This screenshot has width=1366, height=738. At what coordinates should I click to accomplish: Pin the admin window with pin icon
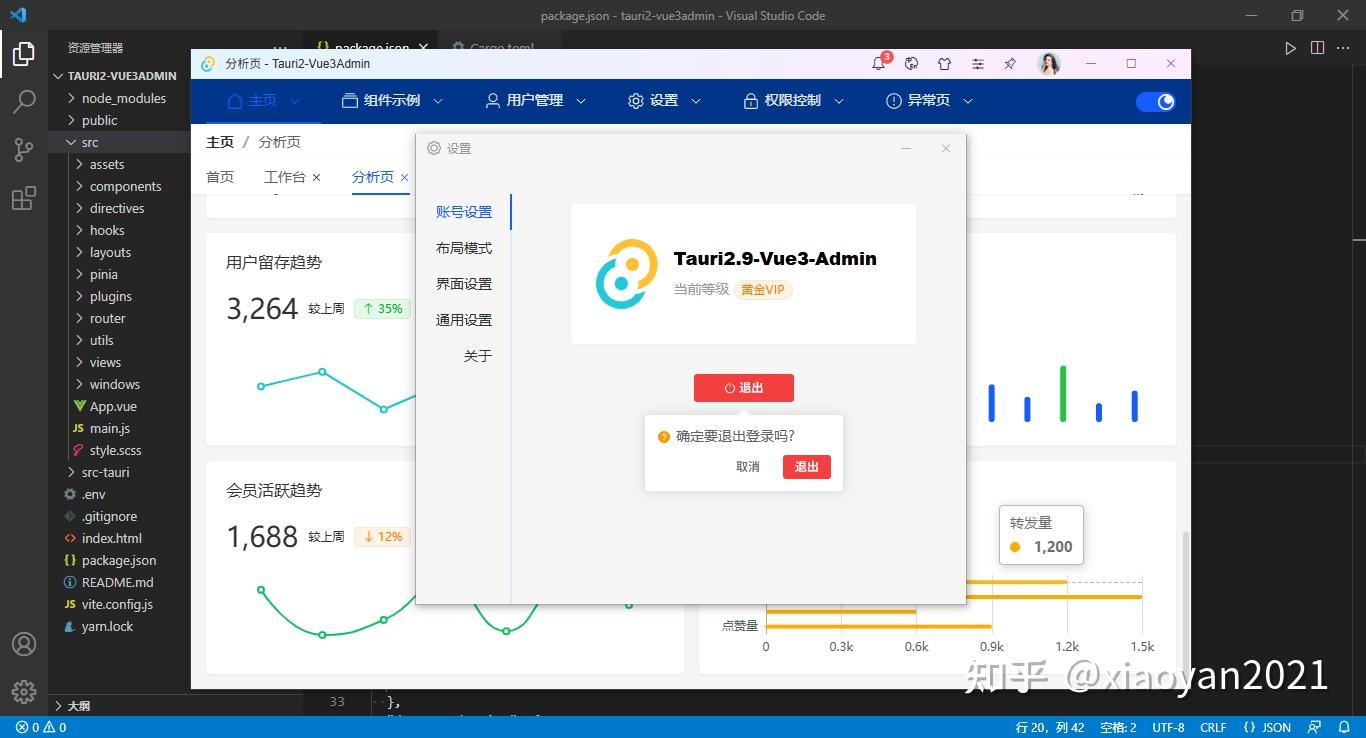point(1009,63)
